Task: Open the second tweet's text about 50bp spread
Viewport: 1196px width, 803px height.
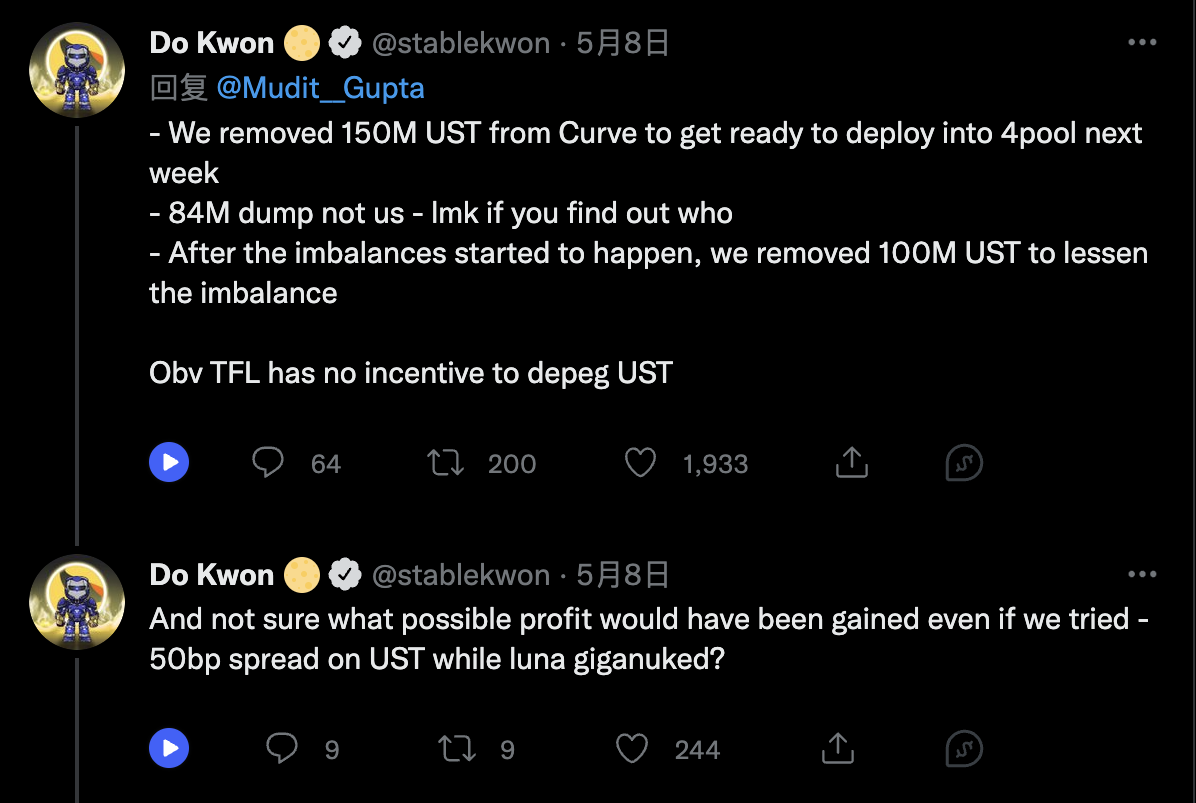Action: pyautogui.click(x=648, y=639)
